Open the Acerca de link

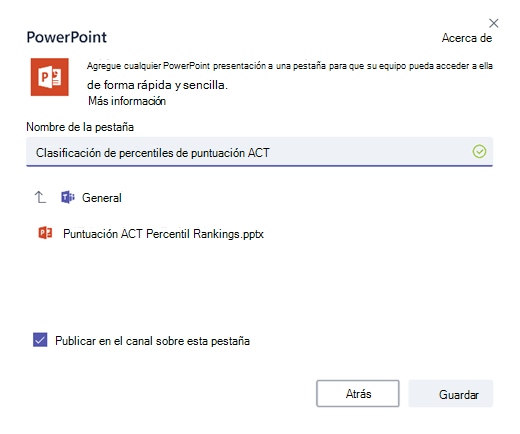tap(467, 38)
